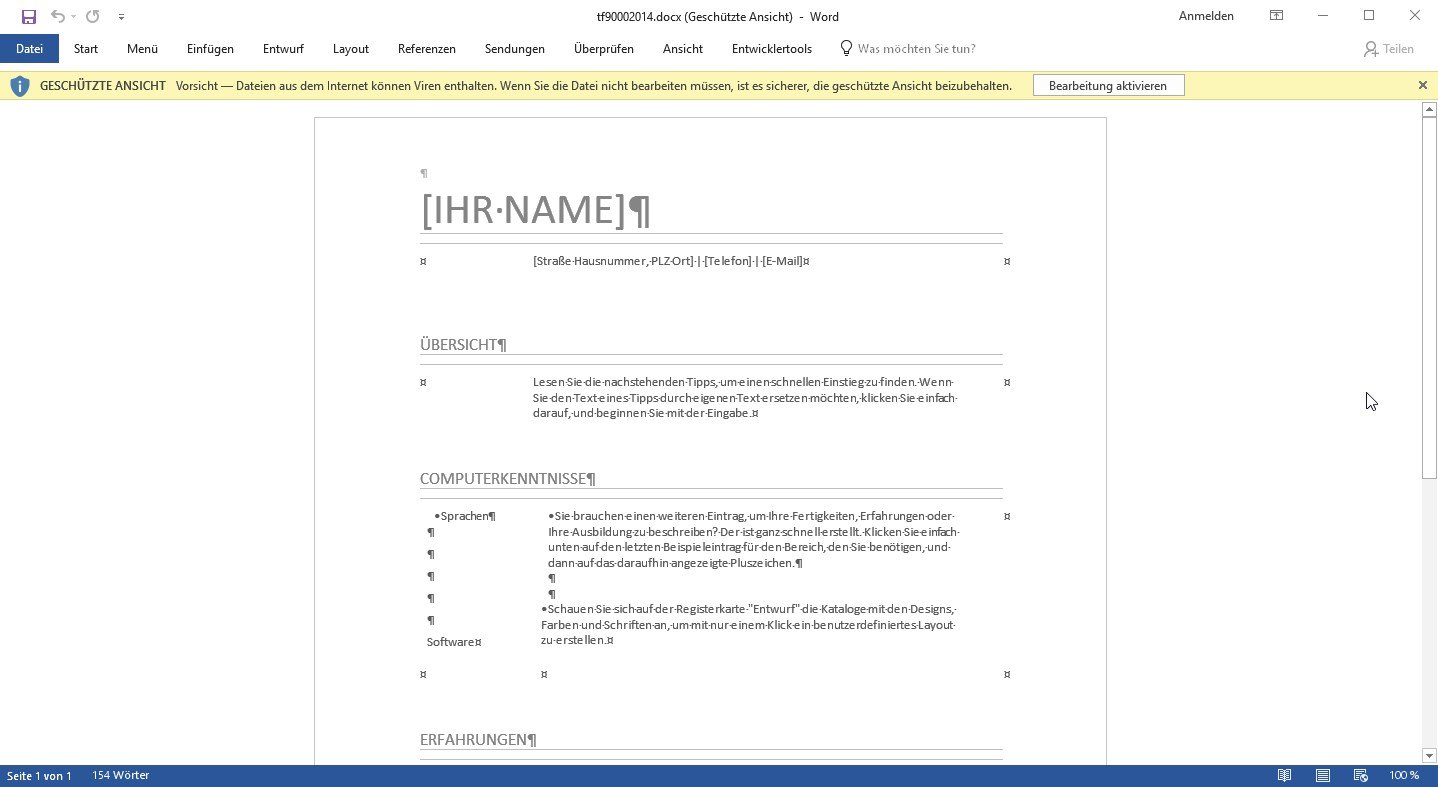1438x787 pixels.
Task: Click the ERFAHRUNGEN heading
Action: 478,740
